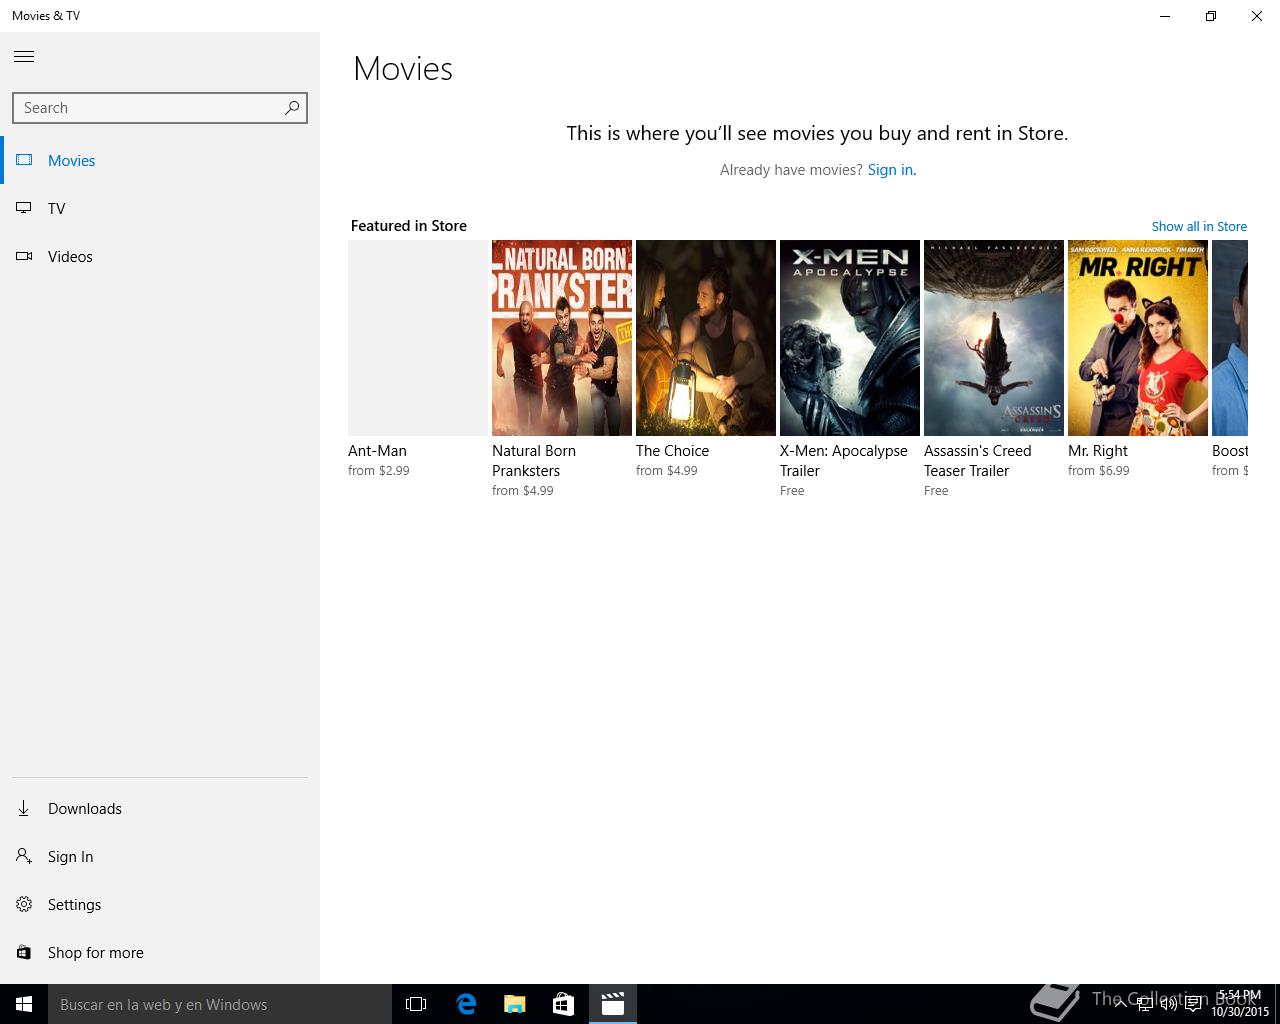Viewport: 1280px width, 1024px height.
Task: Click the taskbar clock and date
Action: coord(1240,1004)
